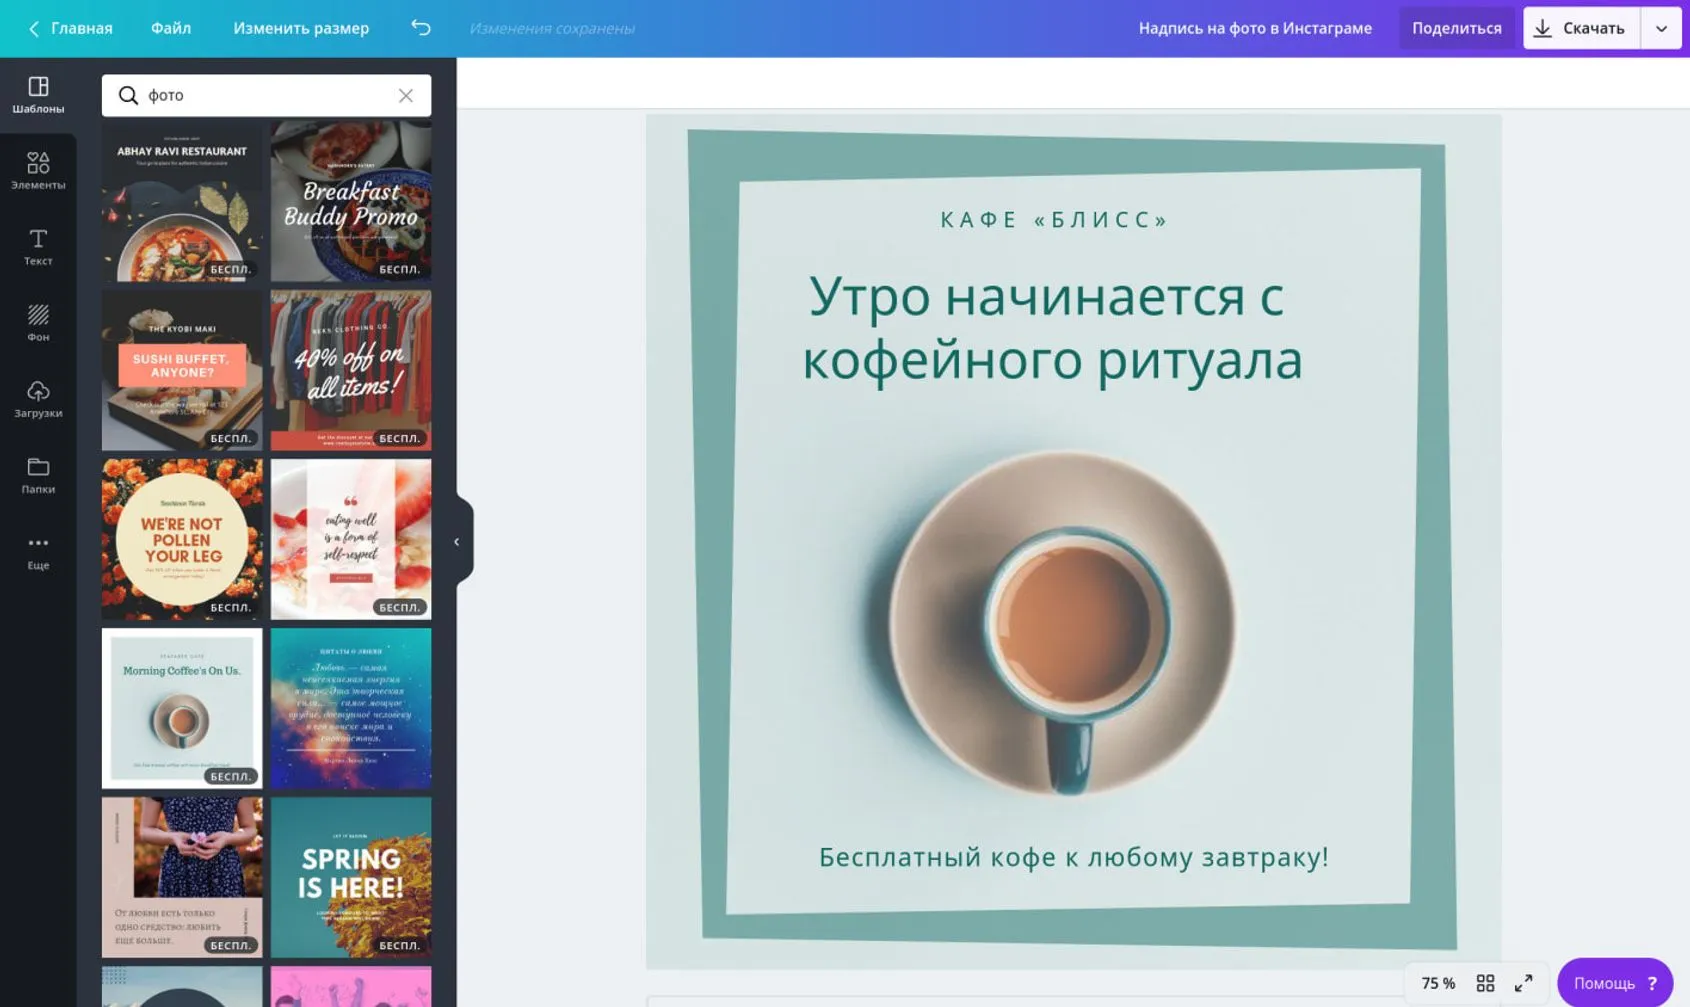Open the grid view icon

coord(1485,983)
